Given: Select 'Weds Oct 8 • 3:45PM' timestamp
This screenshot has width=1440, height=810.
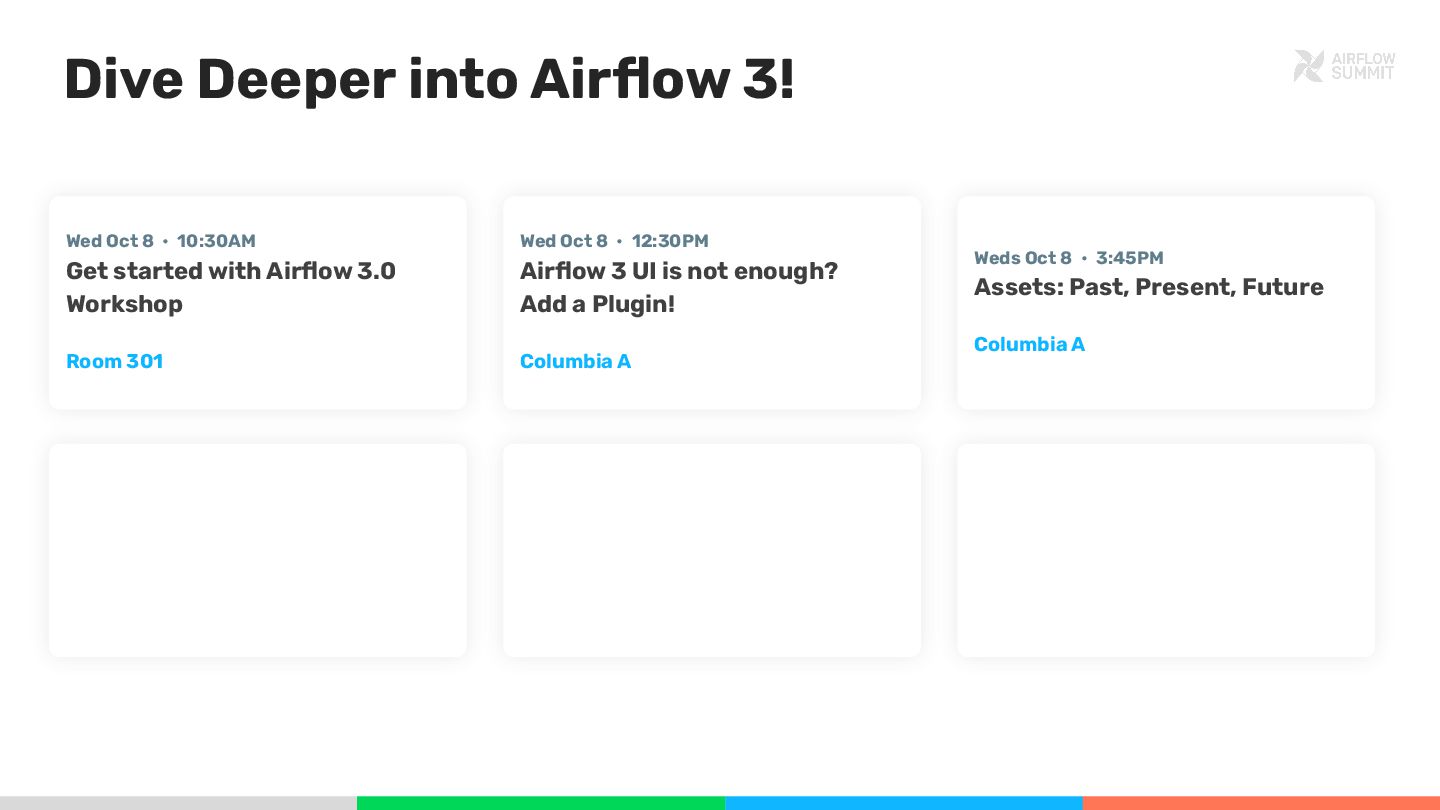Looking at the screenshot, I should coord(1068,258).
